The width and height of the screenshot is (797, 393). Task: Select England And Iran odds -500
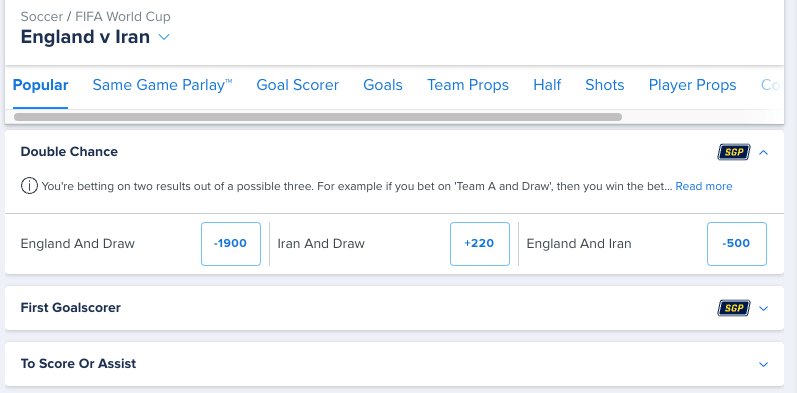(x=737, y=244)
